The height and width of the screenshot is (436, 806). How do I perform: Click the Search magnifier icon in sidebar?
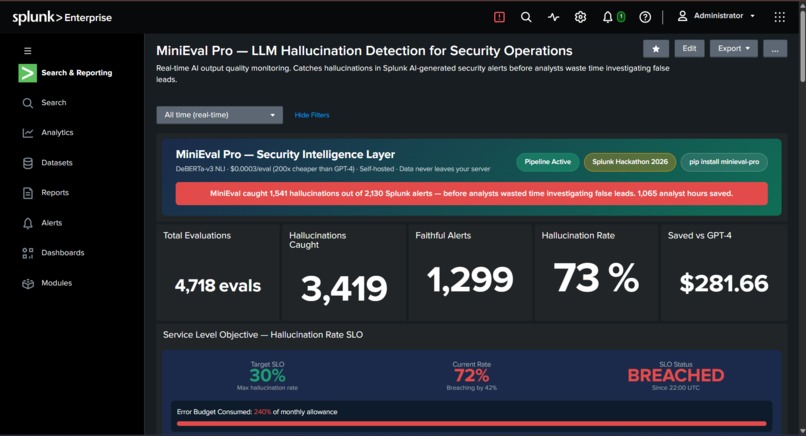coord(28,103)
